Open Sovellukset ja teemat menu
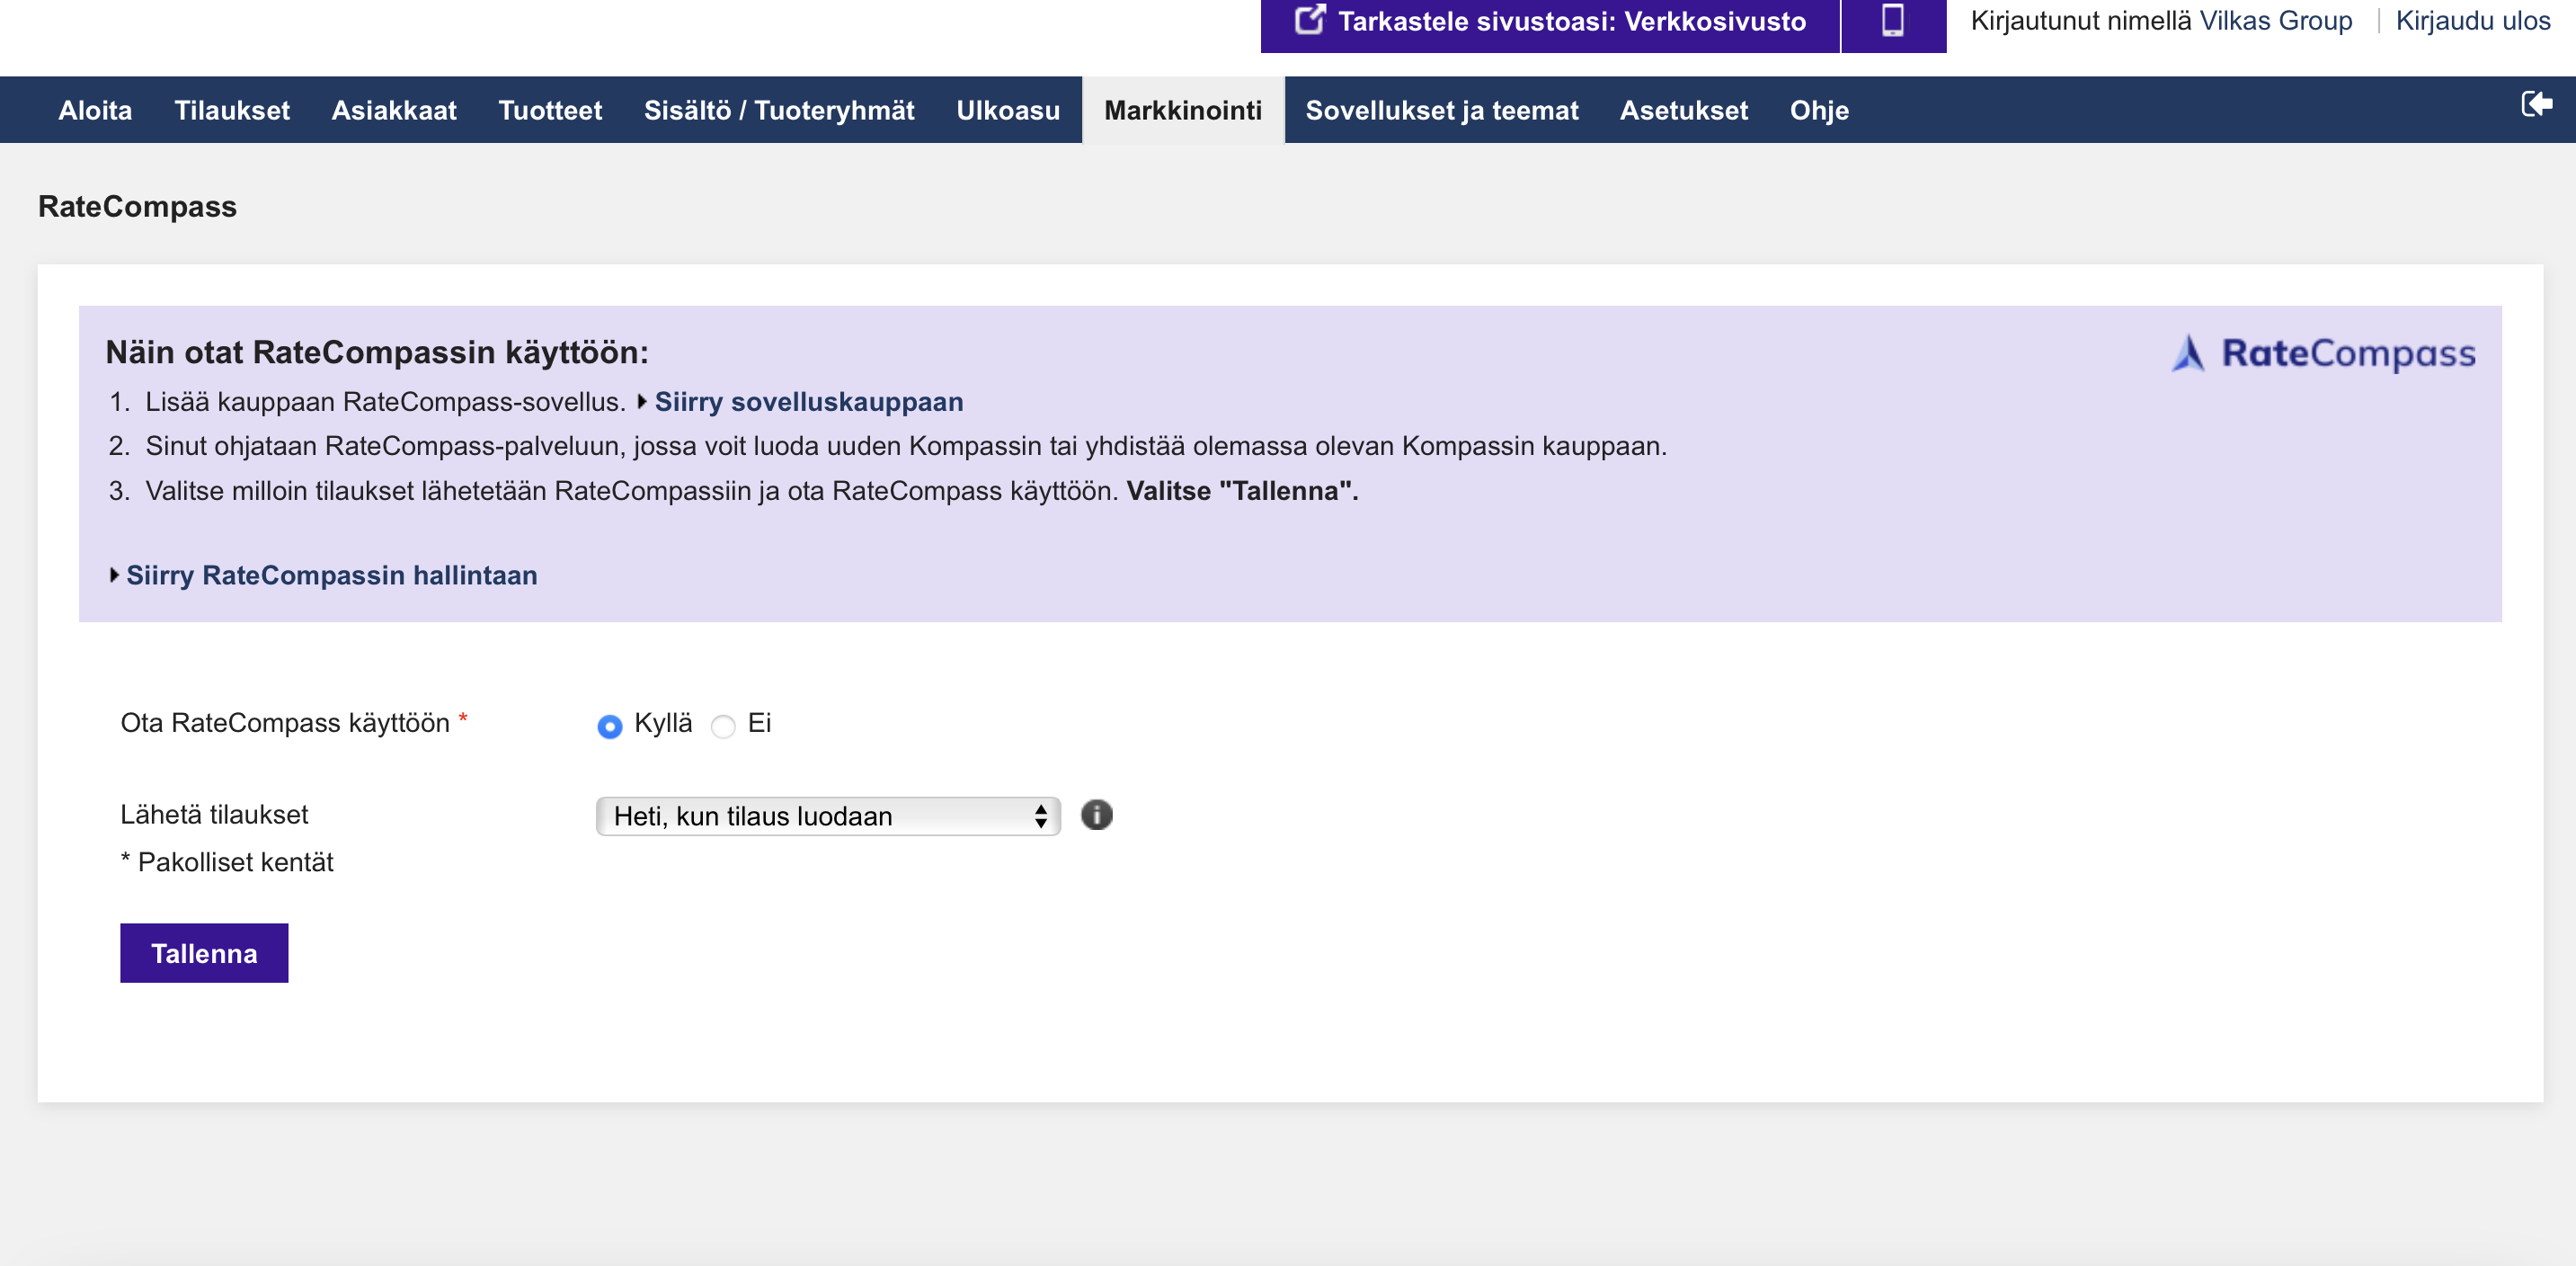Image resolution: width=2576 pixels, height=1266 pixels. [1442, 110]
